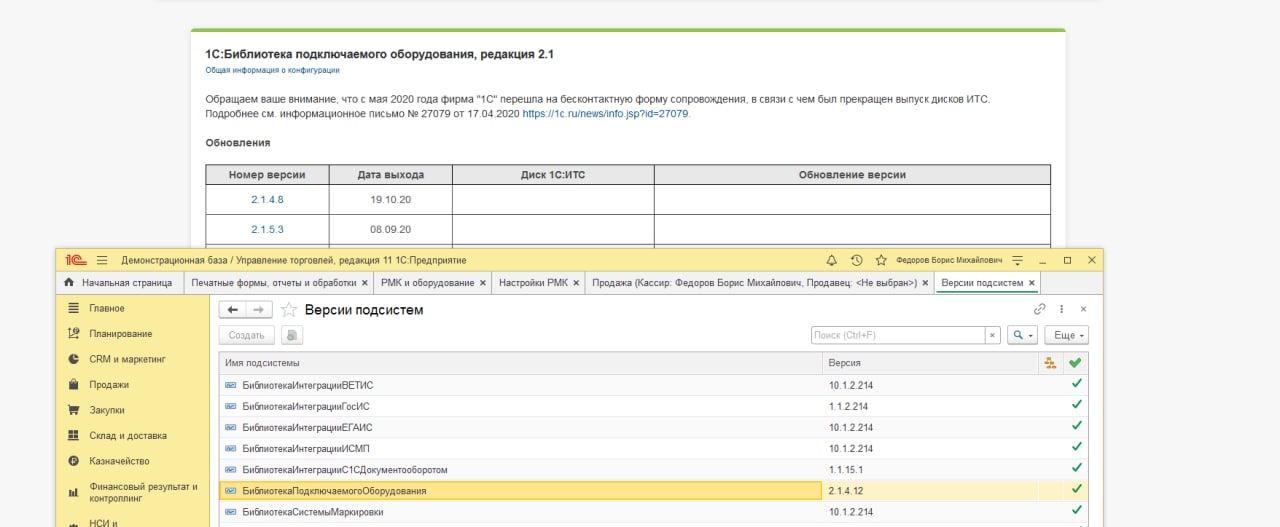Viewport: 1280px width, 527px height.
Task: Click checkmark in БиблиотекаИнтеграцииВЕТИС row
Action: pos(1076,384)
